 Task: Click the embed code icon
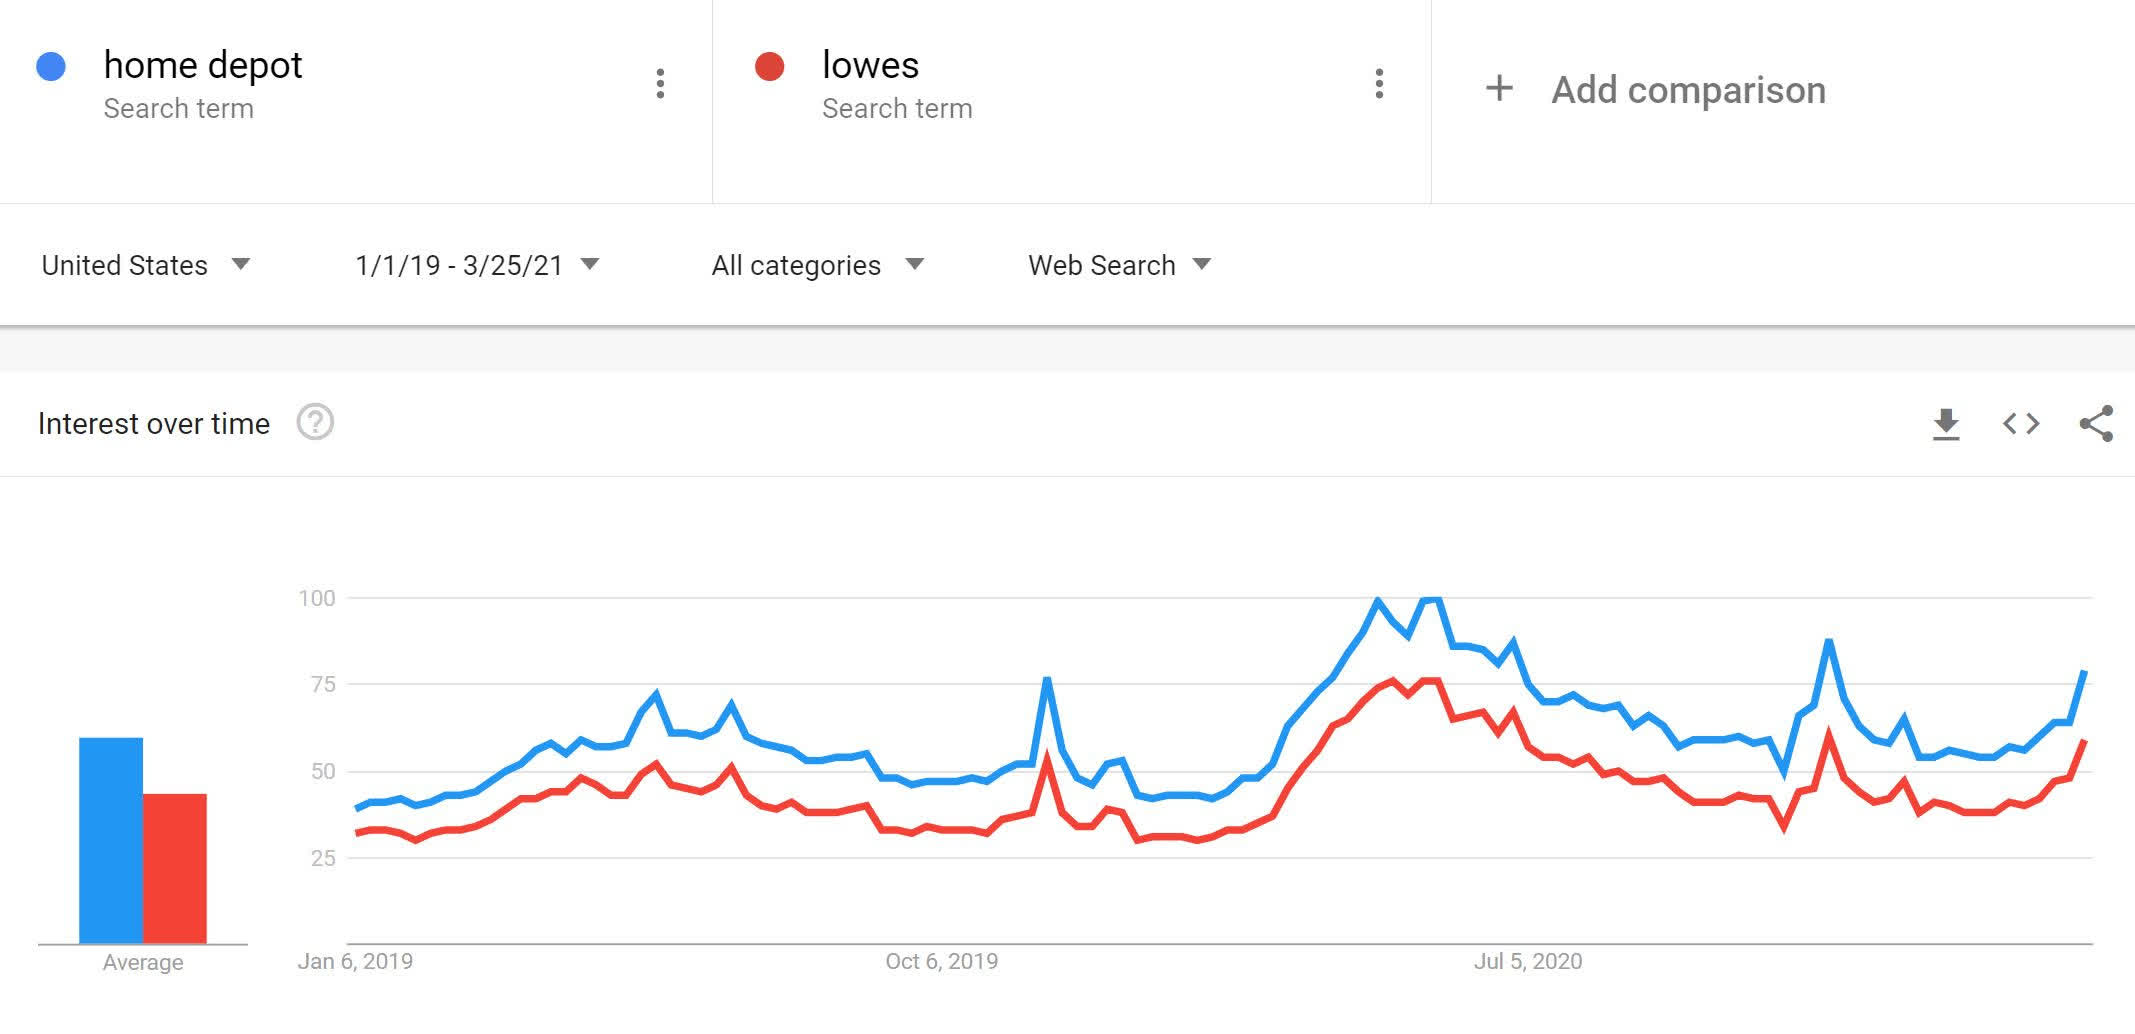[2020, 424]
